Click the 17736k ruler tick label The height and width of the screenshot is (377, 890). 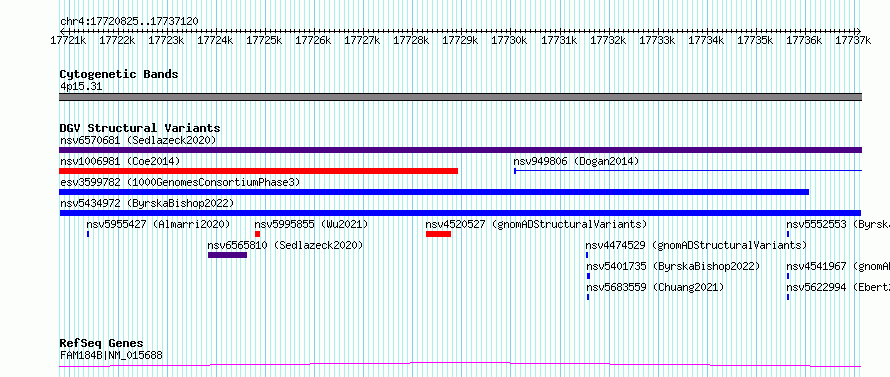(x=804, y=40)
